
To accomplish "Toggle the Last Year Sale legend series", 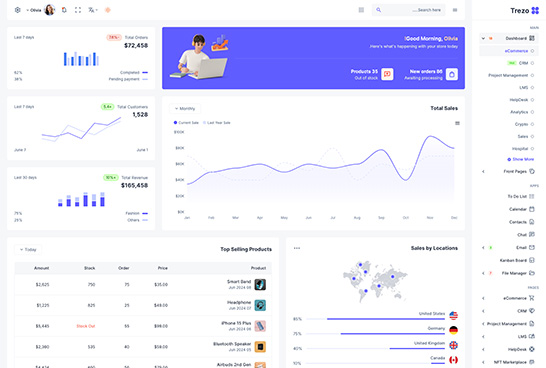I will [x=216, y=123].
